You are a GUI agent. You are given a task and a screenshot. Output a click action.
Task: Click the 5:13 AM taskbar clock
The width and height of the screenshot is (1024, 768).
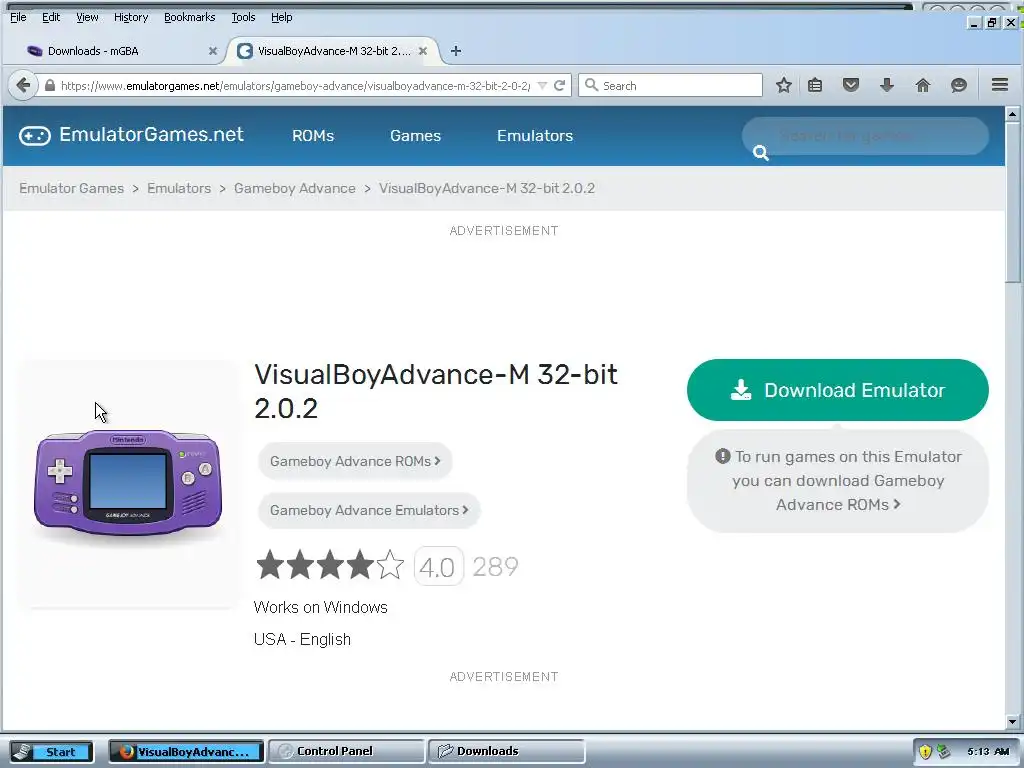click(x=988, y=752)
